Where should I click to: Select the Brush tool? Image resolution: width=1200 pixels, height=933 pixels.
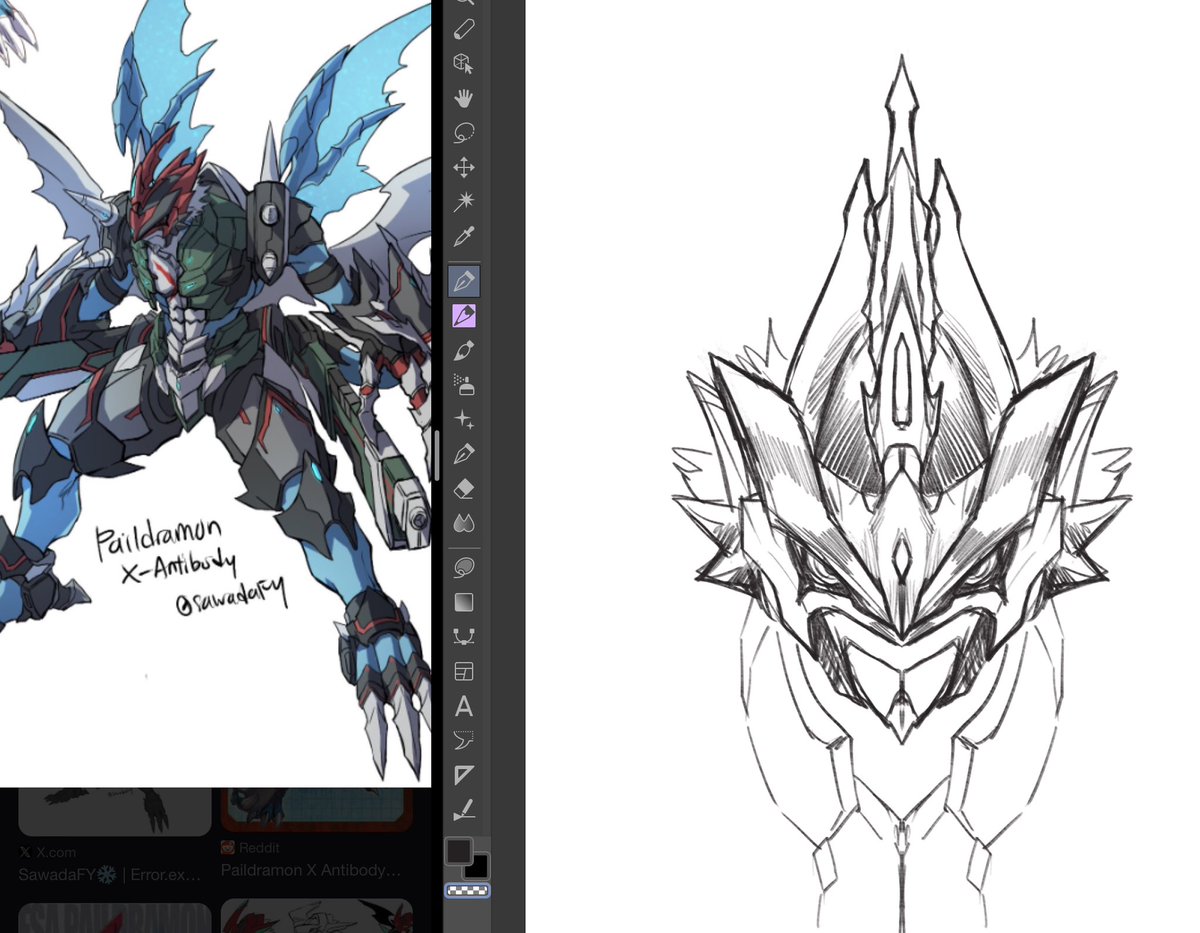(x=463, y=351)
